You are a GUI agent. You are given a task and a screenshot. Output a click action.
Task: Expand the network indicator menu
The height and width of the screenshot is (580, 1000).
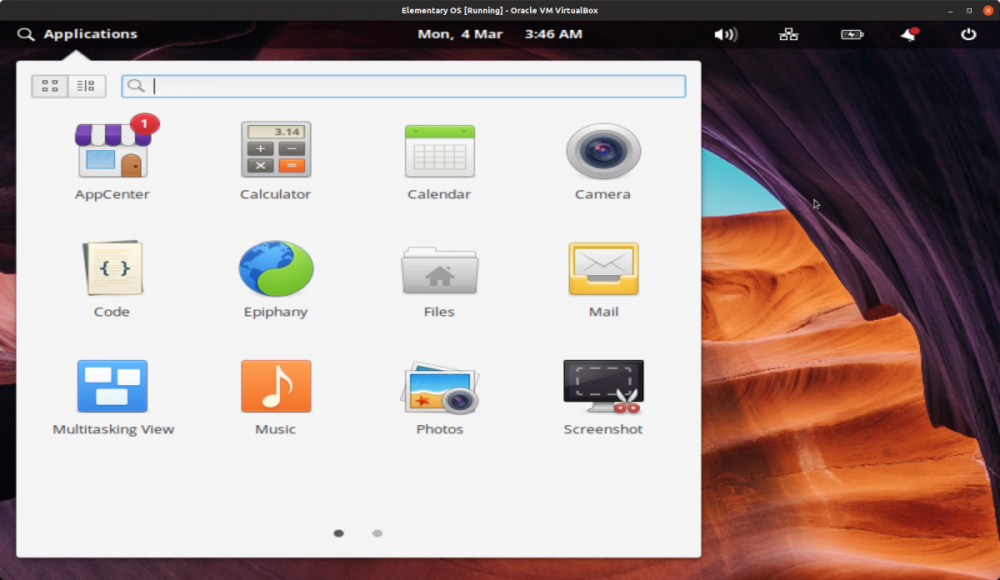[789, 34]
